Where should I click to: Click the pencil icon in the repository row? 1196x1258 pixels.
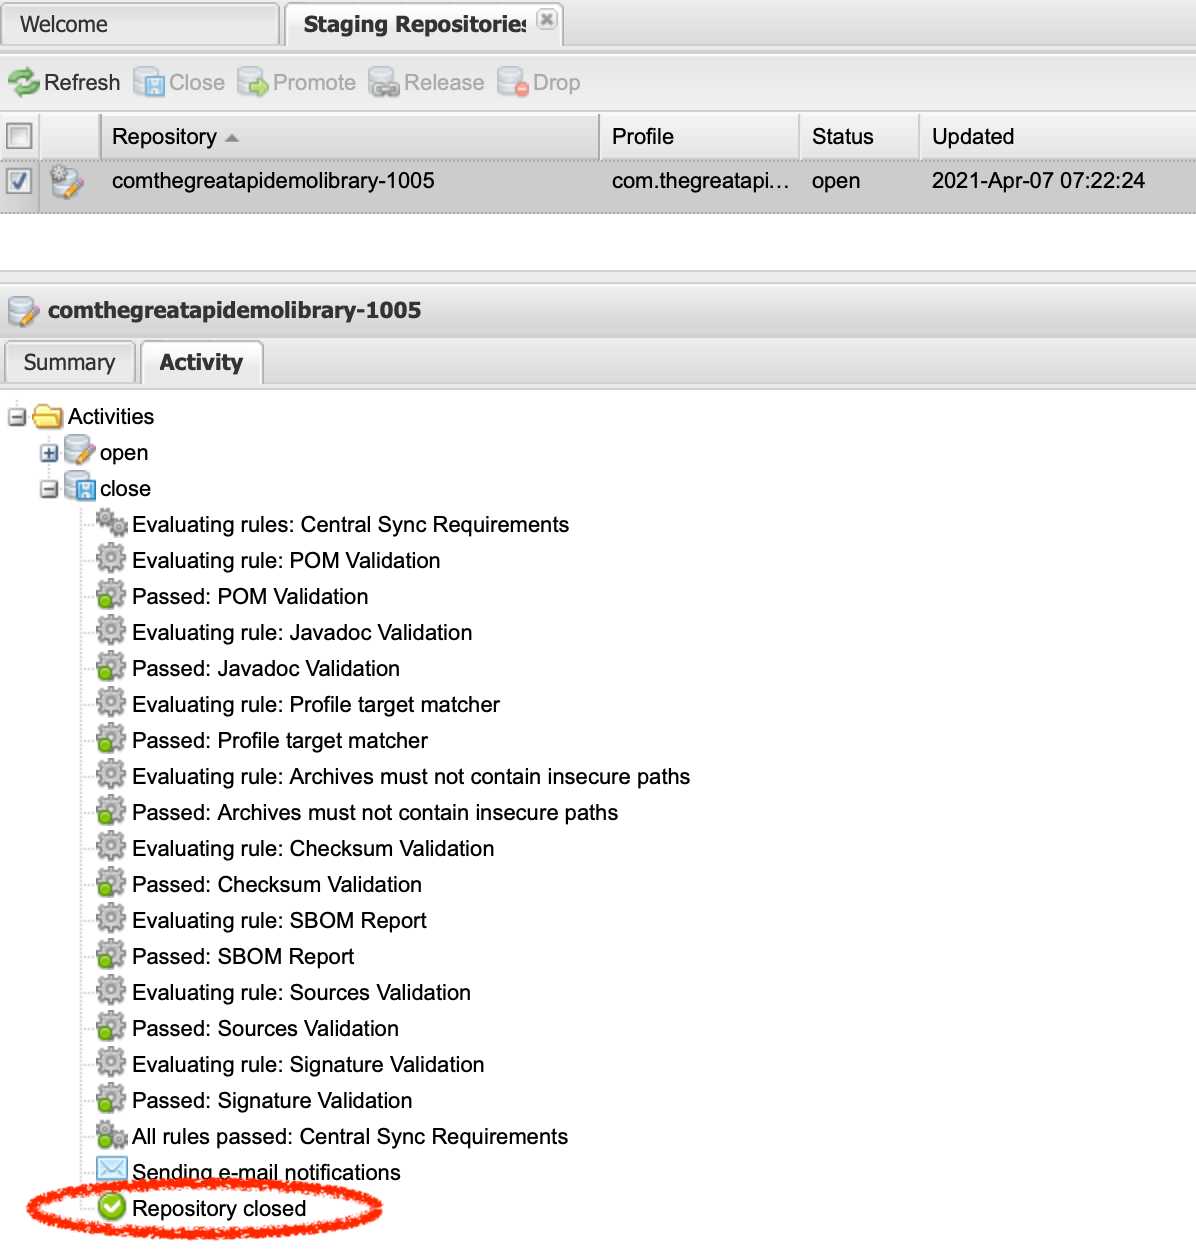point(66,181)
